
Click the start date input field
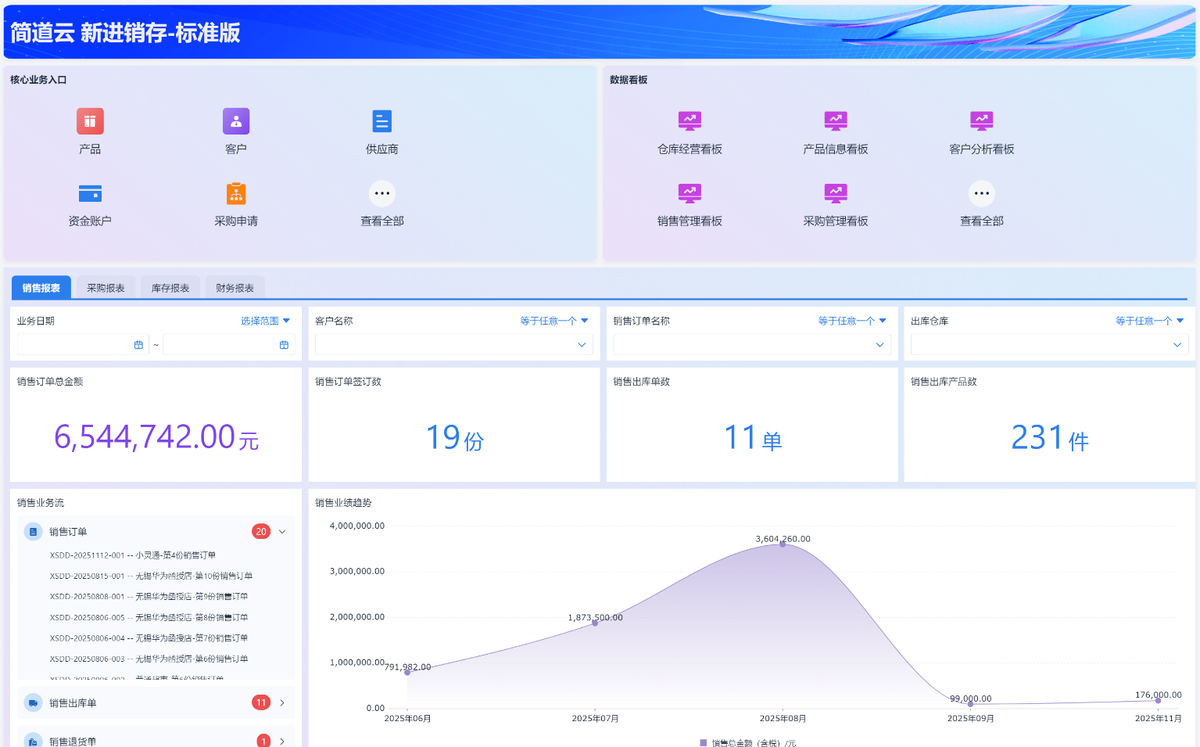(x=82, y=345)
